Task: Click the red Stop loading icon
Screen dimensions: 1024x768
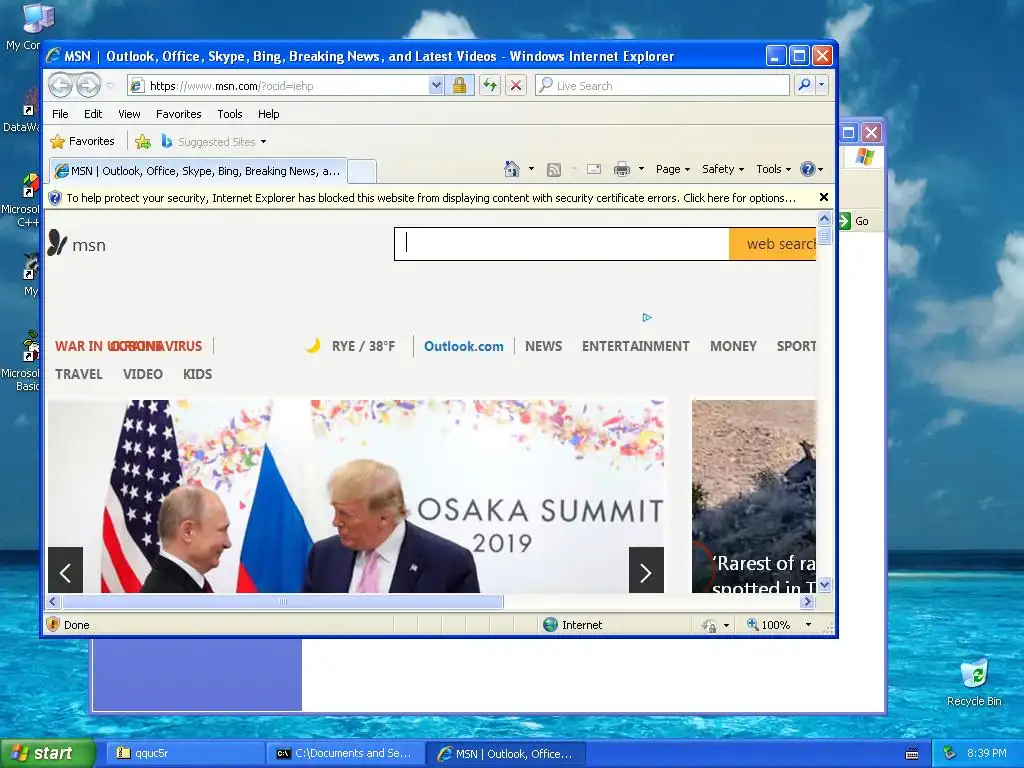Action: 516,86
